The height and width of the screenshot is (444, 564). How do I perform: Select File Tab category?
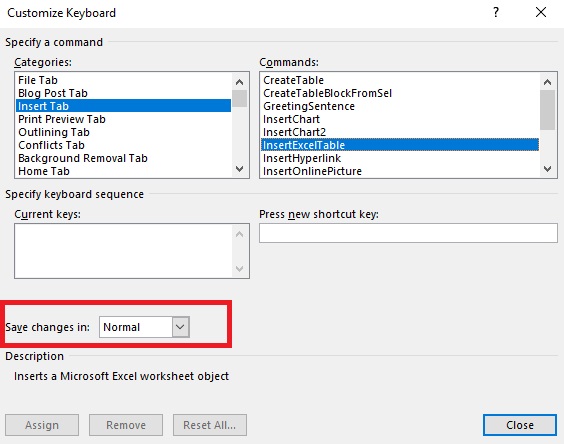point(124,80)
